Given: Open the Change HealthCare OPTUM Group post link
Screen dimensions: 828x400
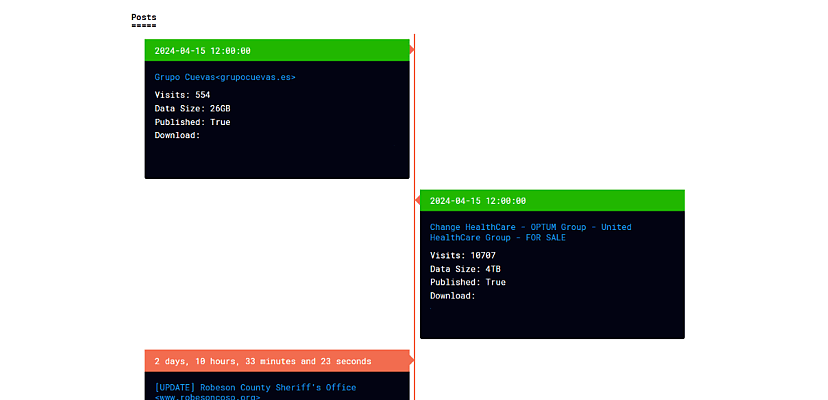Looking at the screenshot, I should click(x=530, y=232).
